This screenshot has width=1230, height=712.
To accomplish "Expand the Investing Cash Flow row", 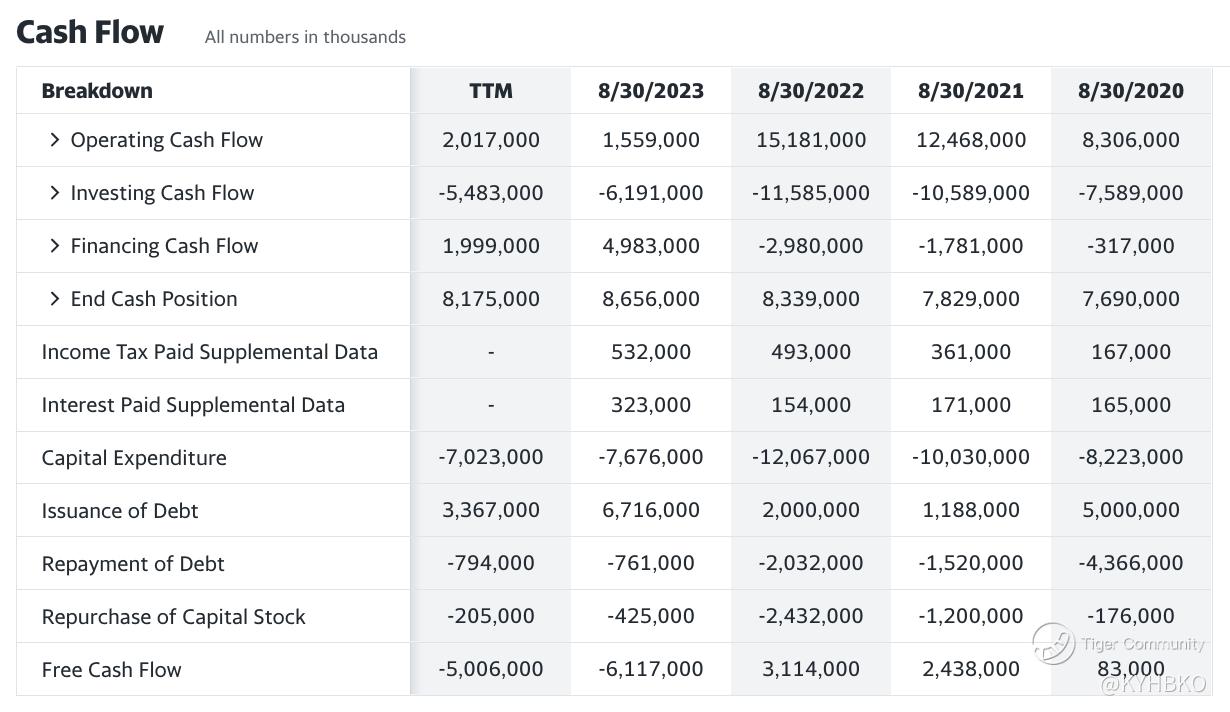I will click(x=55, y=193).
